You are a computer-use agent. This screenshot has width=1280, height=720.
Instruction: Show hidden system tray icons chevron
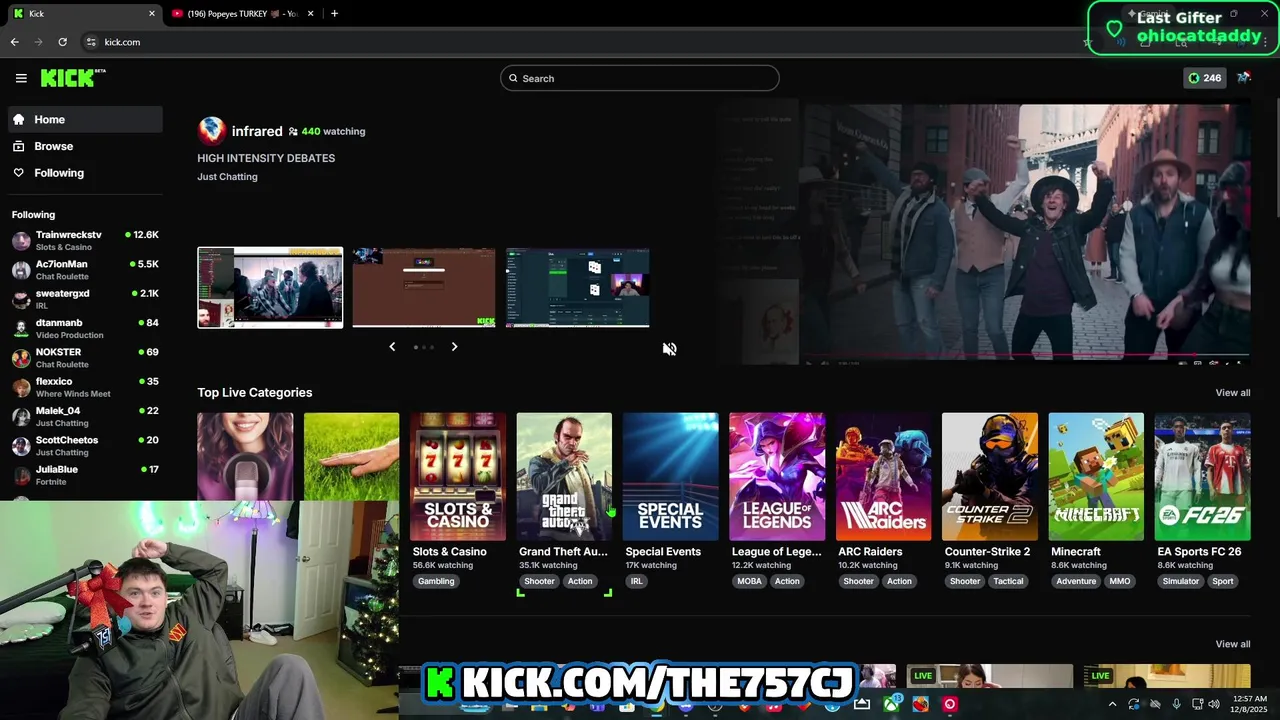1114,704
